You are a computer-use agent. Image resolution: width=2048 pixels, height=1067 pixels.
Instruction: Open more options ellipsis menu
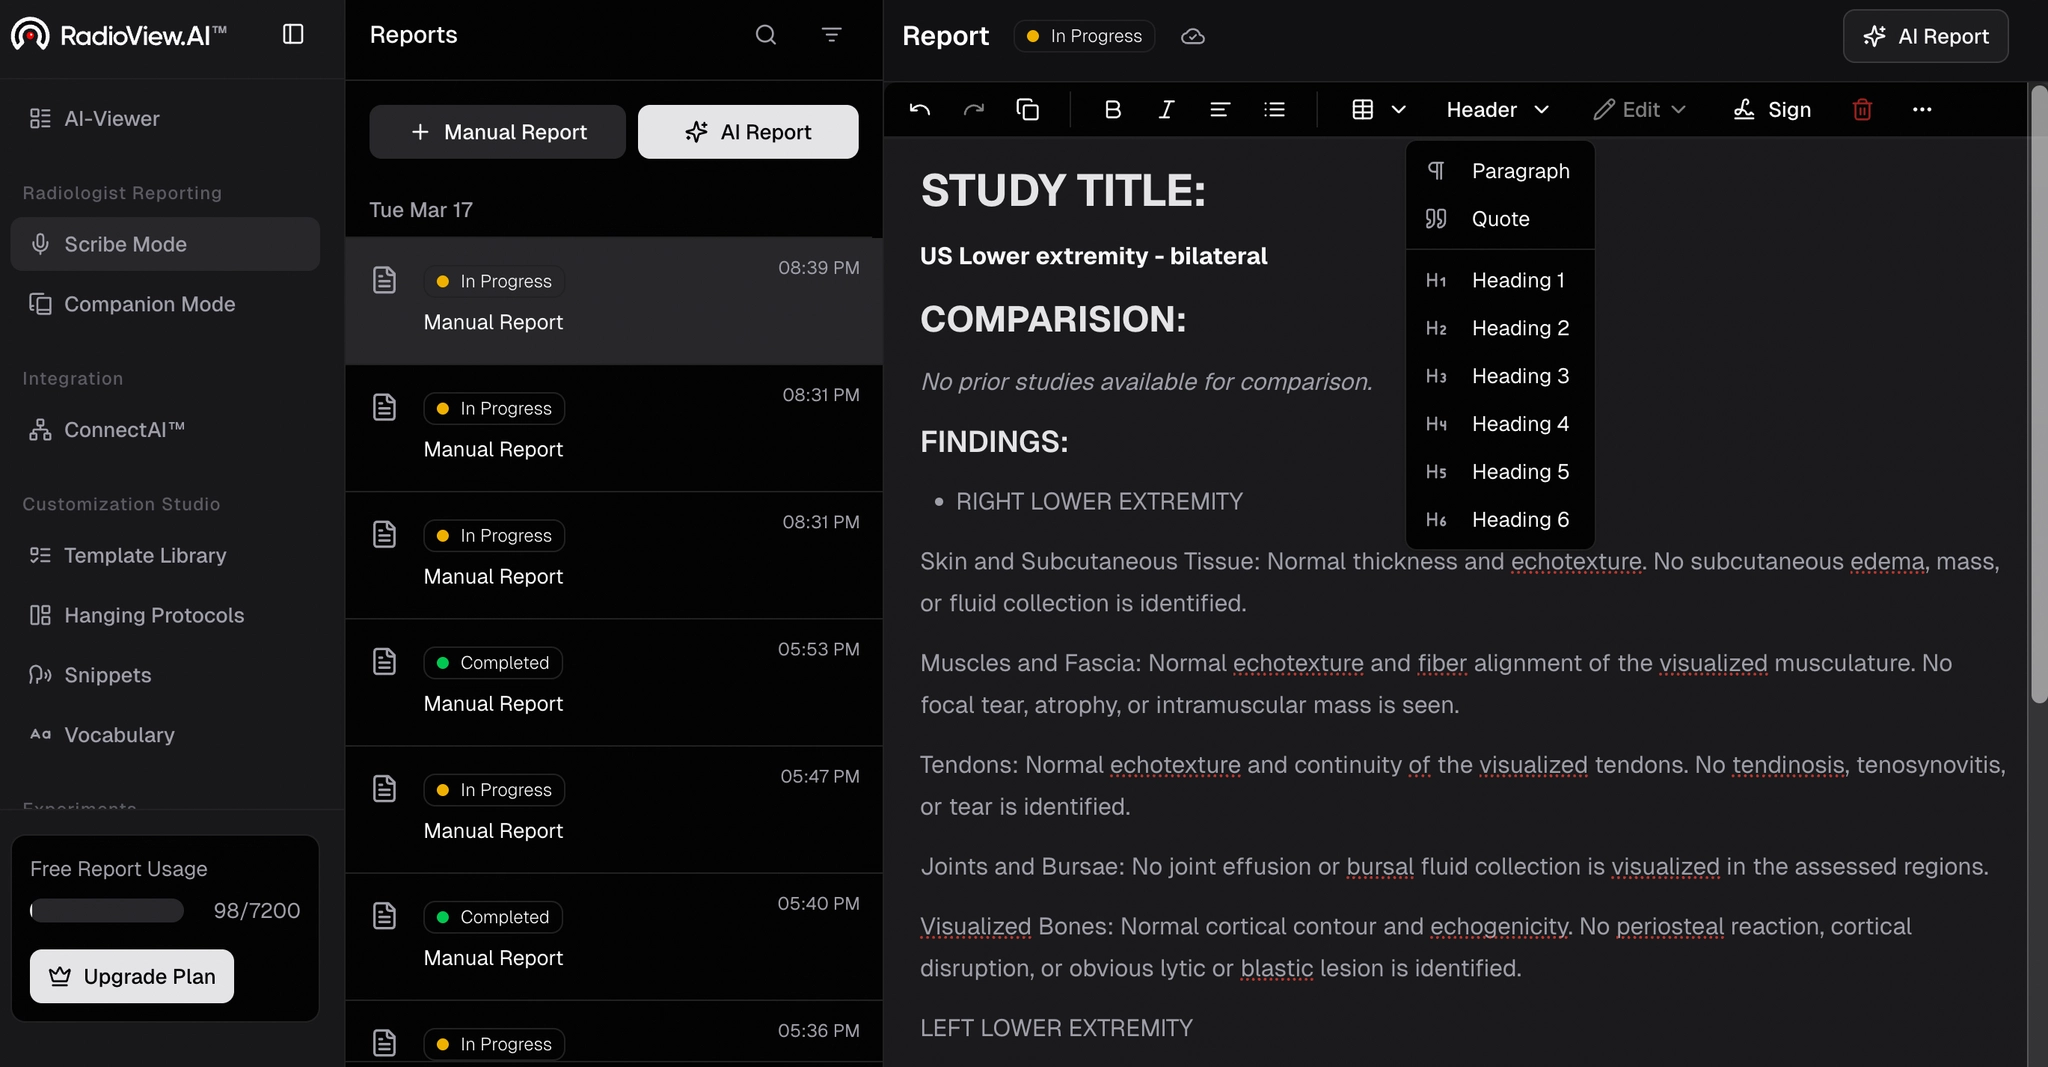pos(1922,110)
